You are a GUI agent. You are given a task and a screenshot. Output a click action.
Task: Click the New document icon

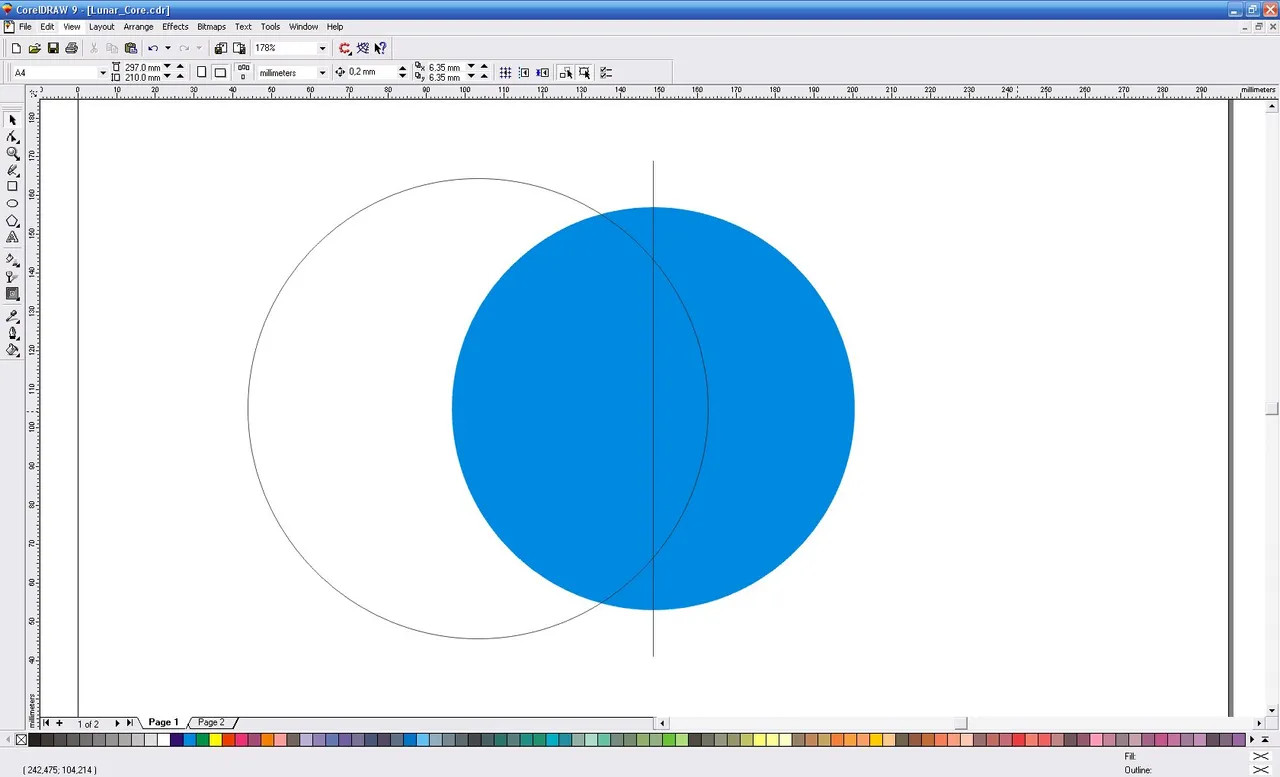click(x=16, y=48)
